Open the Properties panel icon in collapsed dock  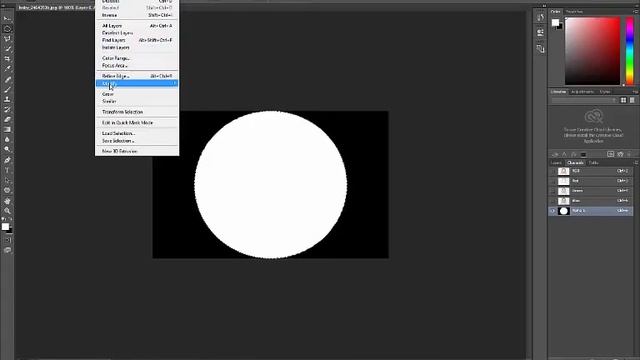(540, 32)
